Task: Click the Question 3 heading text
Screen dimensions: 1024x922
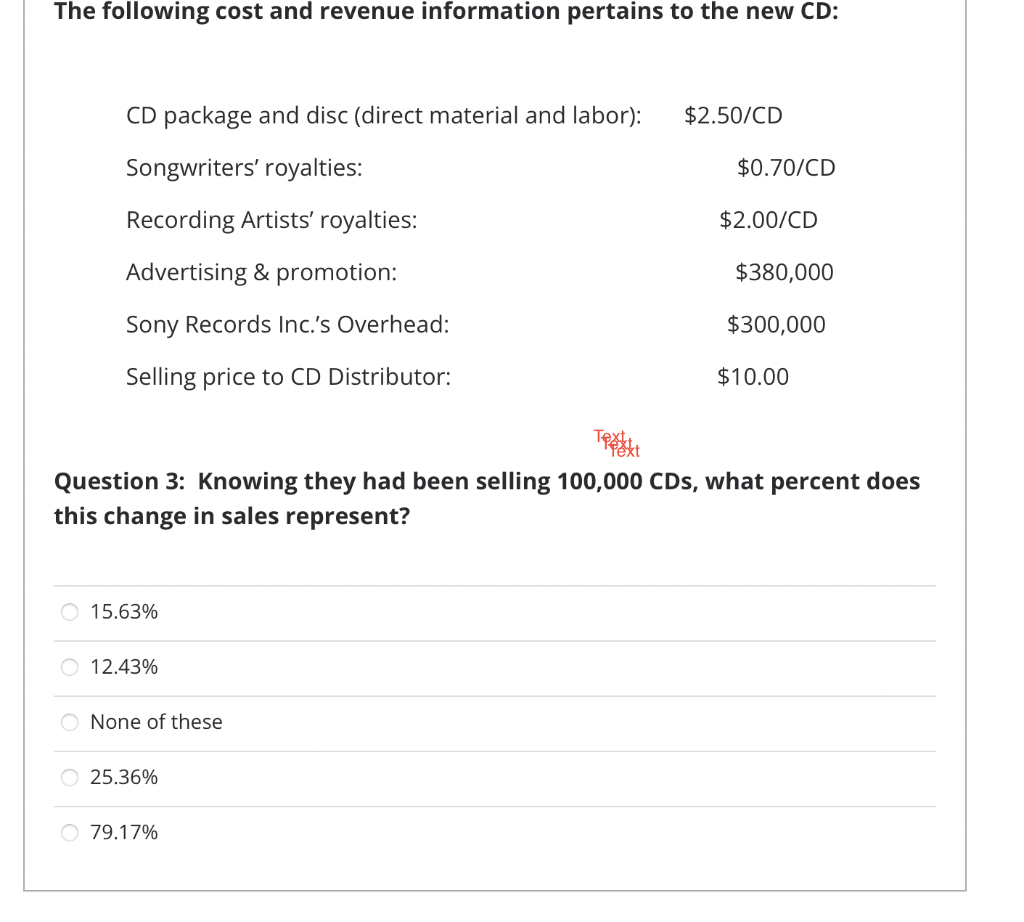Action: click(486, 498)
